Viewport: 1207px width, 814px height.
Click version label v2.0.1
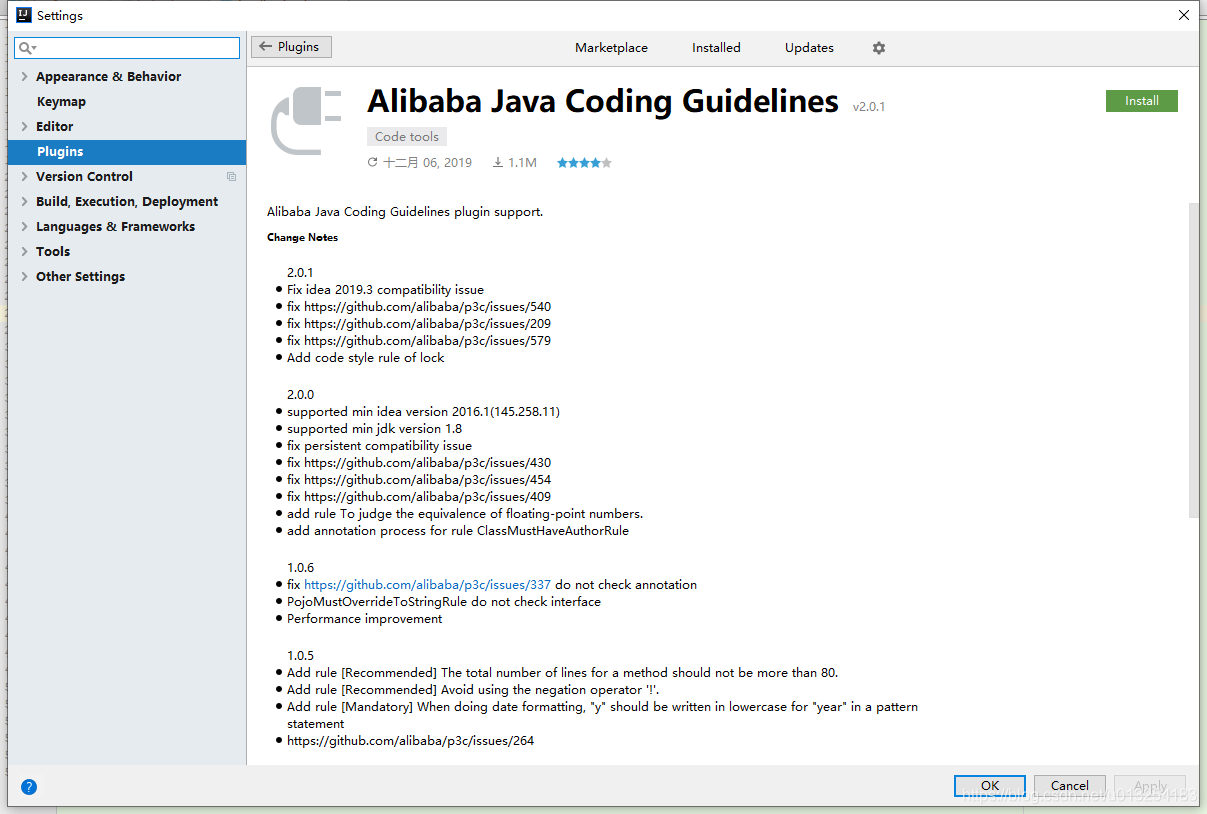point(869,106)
